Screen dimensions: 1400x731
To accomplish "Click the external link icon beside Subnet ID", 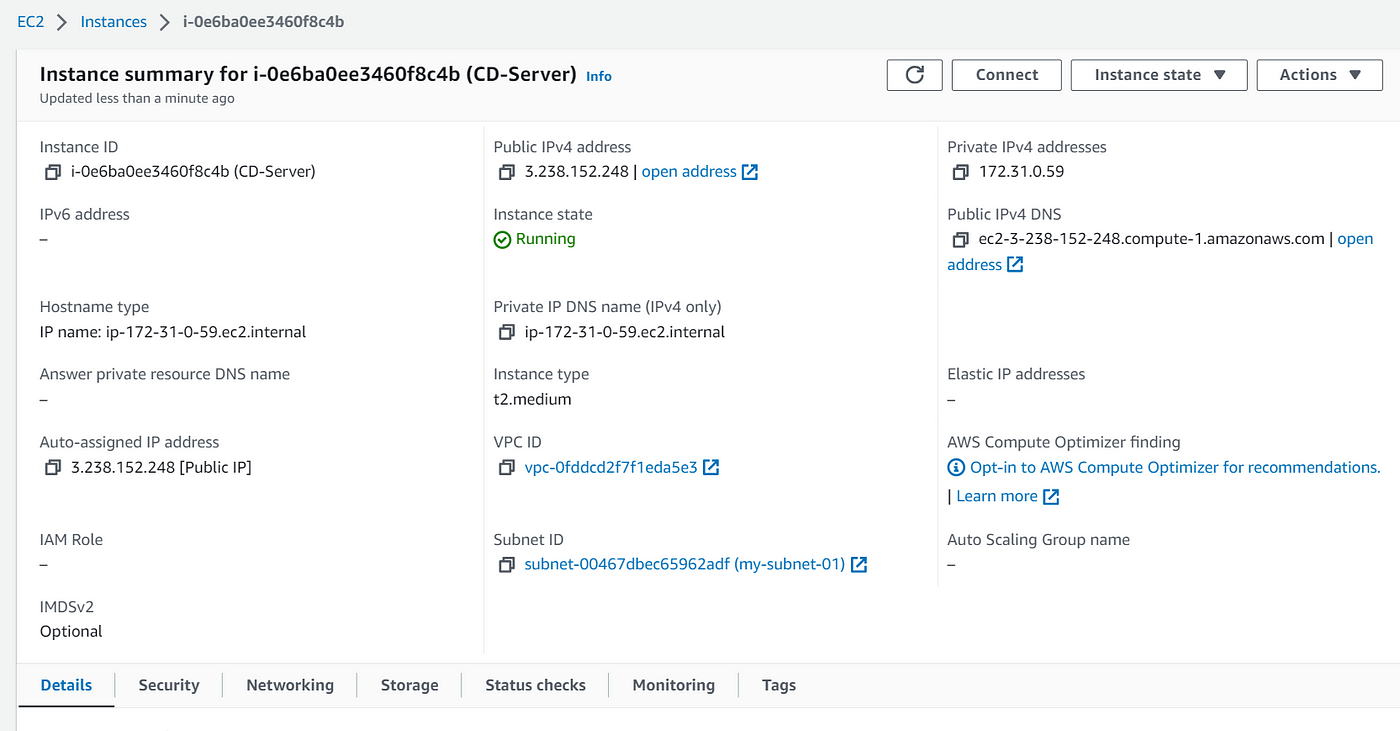I will (858, 564).
